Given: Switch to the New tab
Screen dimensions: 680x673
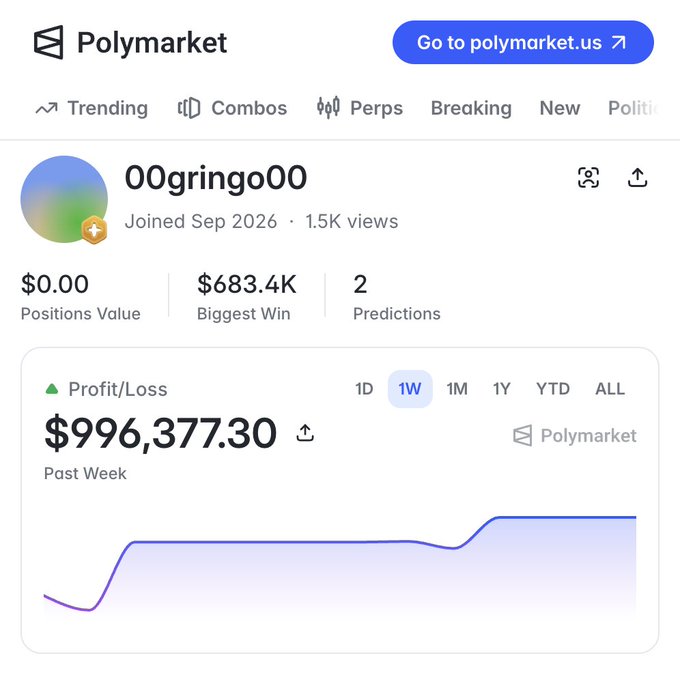Looking at the screenshot, I should (x=559, y=108).
